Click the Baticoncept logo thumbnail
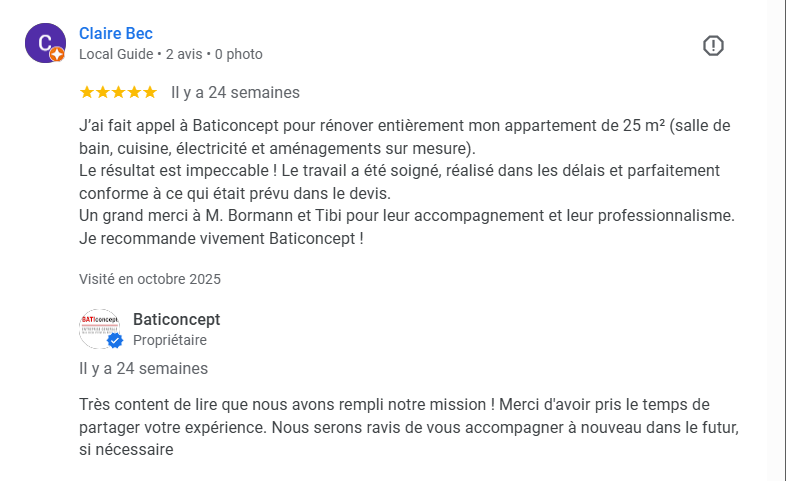 click(x=98, y=327)
